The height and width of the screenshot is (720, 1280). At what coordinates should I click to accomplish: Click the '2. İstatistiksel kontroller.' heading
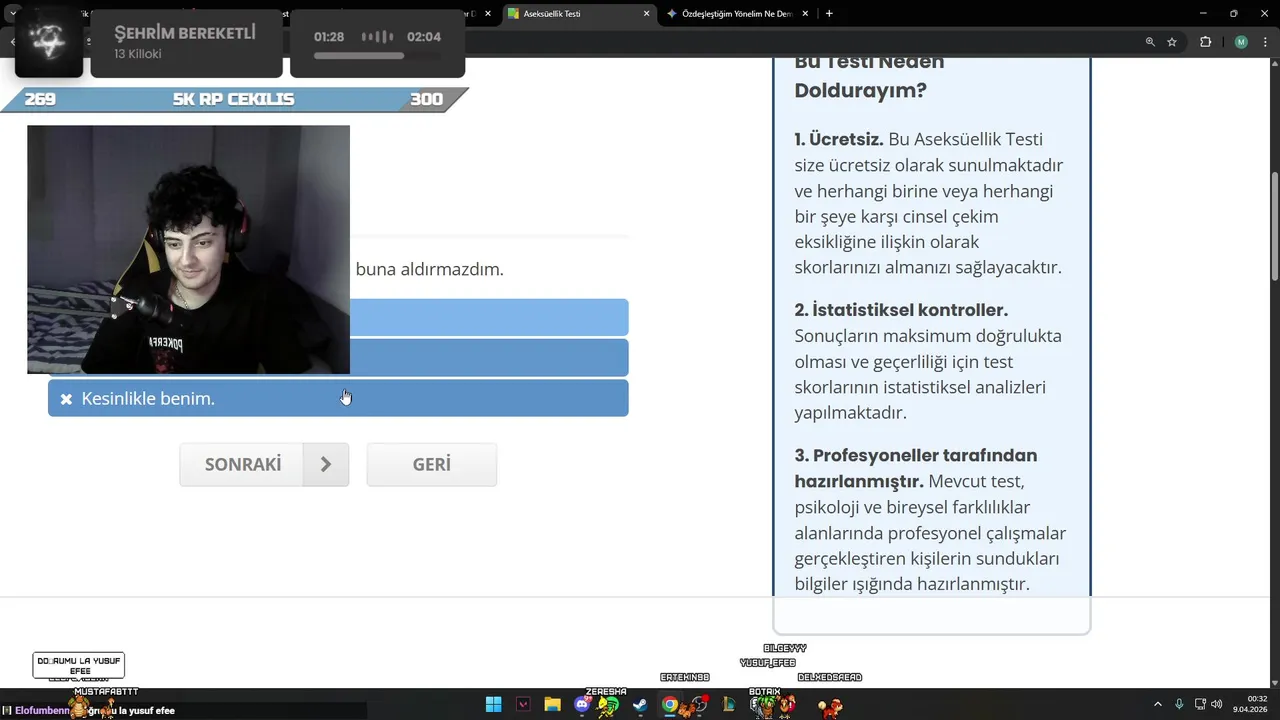tap(901, 310)
